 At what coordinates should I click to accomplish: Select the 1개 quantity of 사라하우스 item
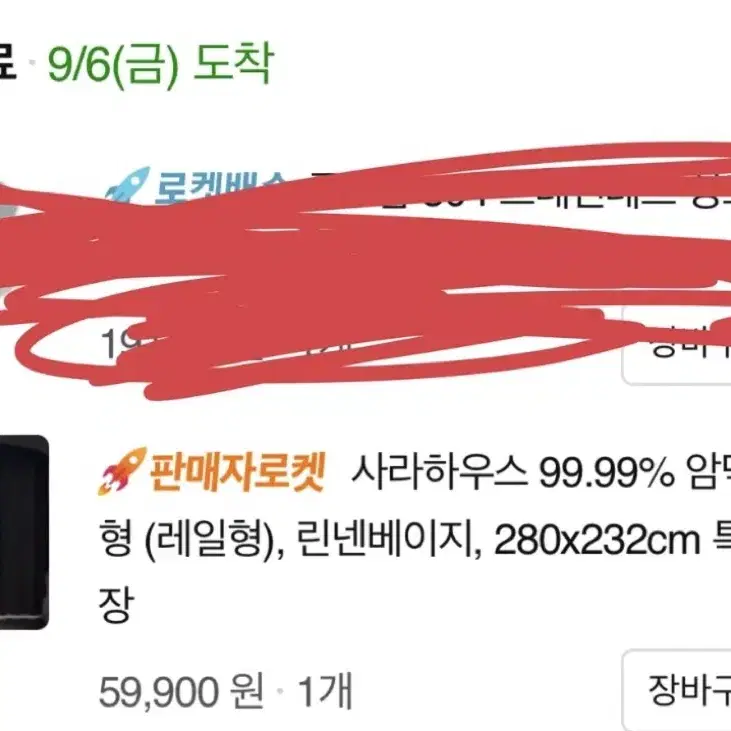(x=325, y=691)
